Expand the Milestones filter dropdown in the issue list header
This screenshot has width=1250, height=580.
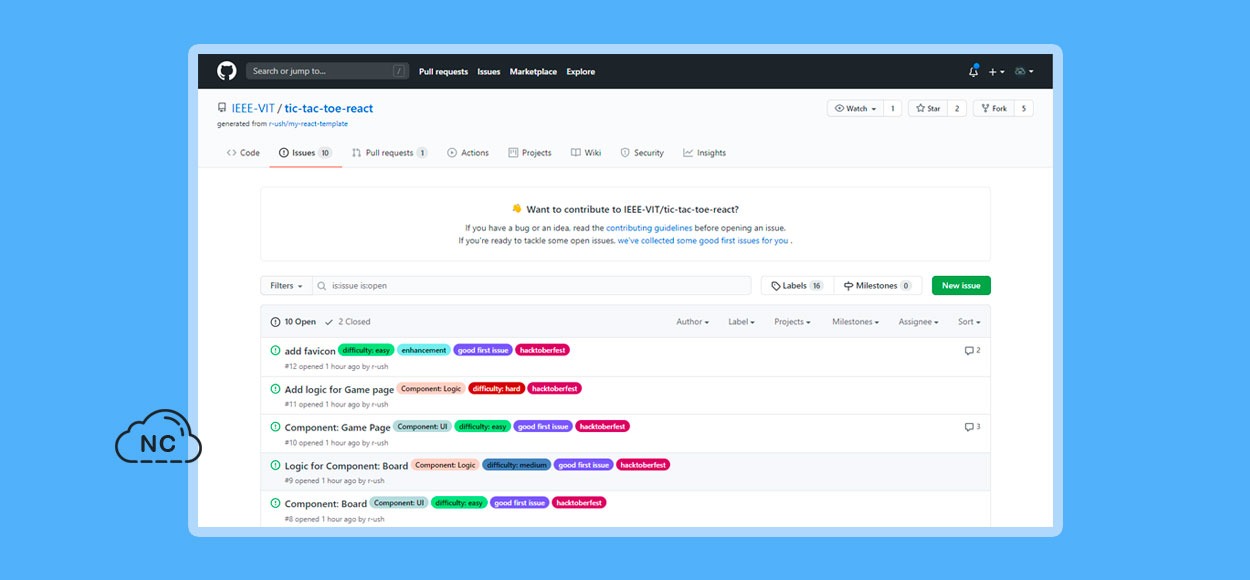pos(855,322)
